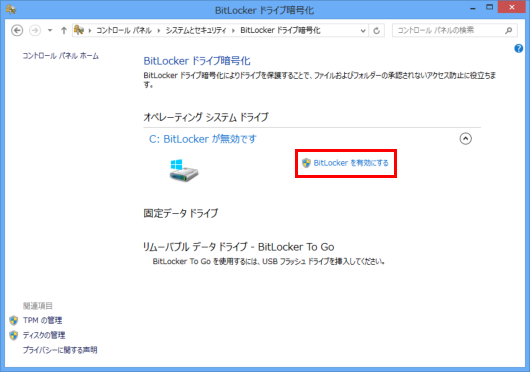This screenshot has height=372, width=530.
Task: Click the Forward navigation arrow
Action: tap(35, 30)
